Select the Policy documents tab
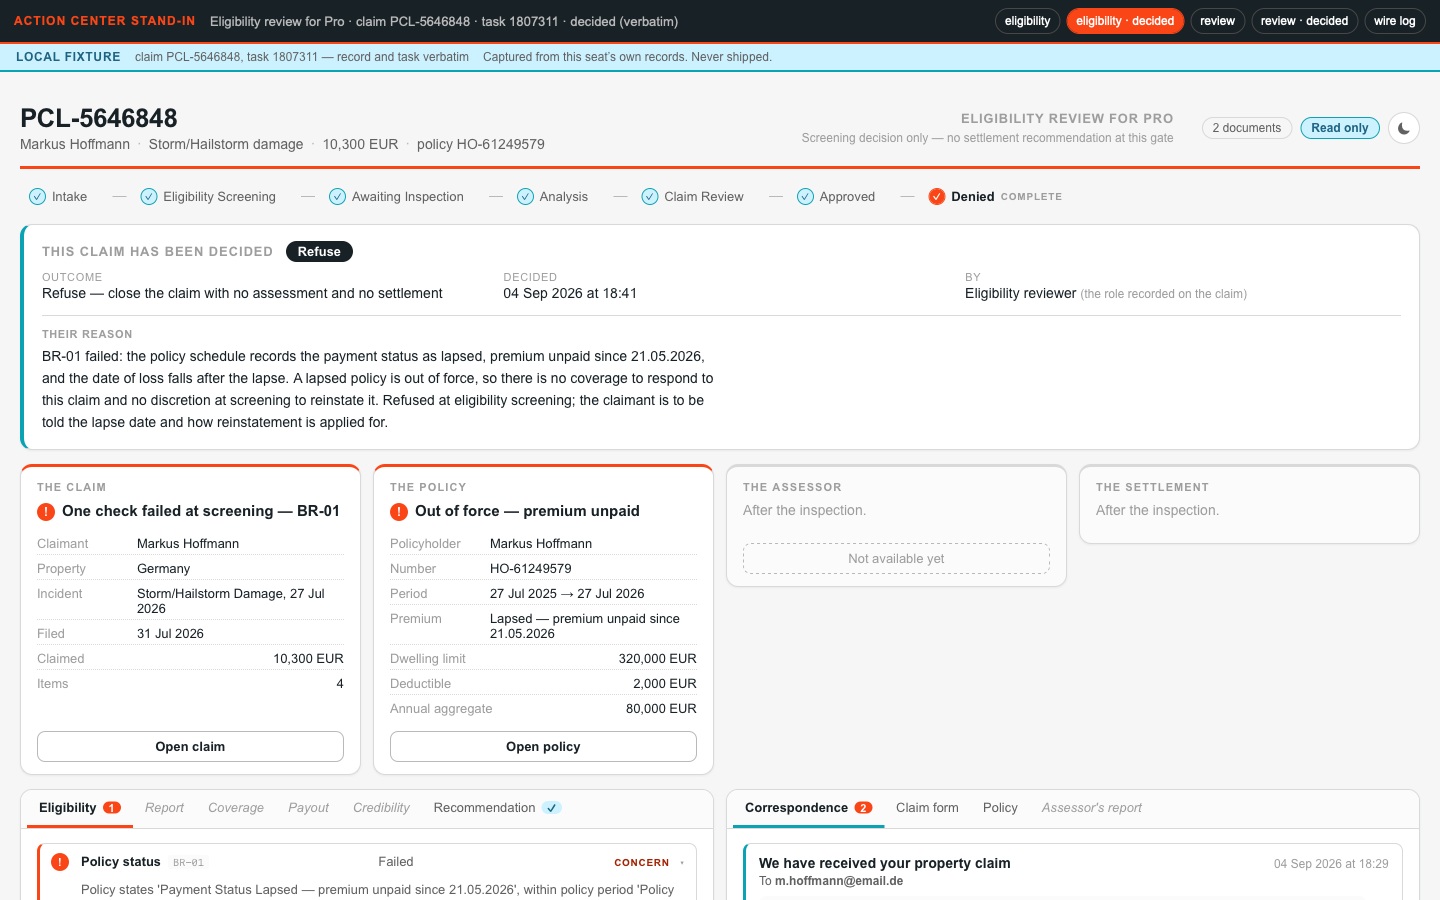This screenshot has width=1440, height=900. (1000, 808)
